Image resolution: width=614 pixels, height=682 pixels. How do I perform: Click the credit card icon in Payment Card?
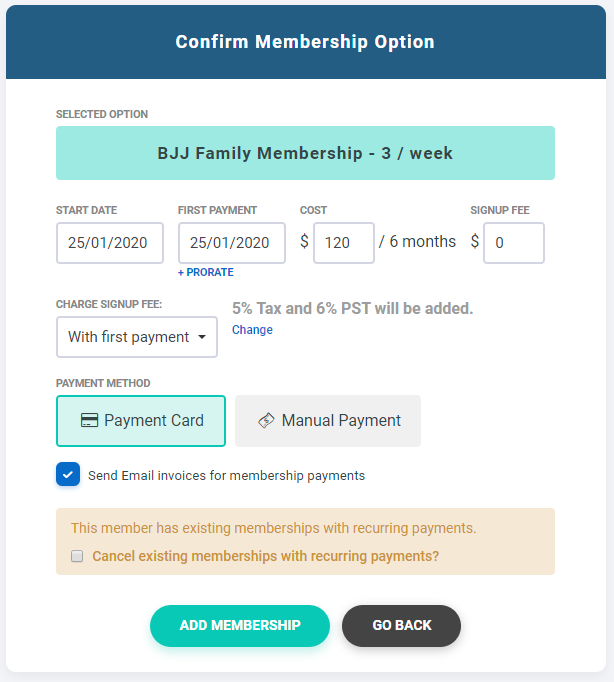(x=89, y=421)
